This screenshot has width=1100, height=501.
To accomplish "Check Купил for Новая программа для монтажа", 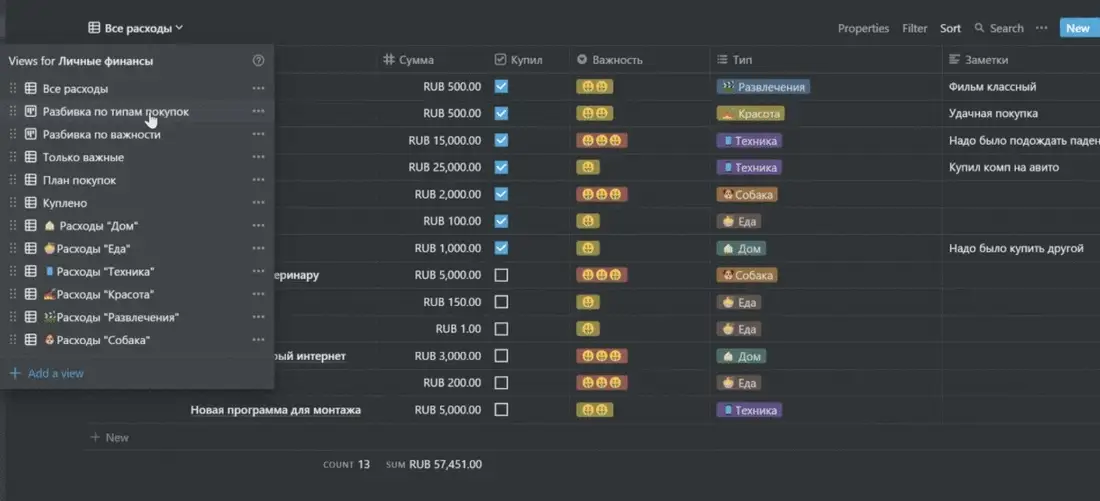I will 501,409.
